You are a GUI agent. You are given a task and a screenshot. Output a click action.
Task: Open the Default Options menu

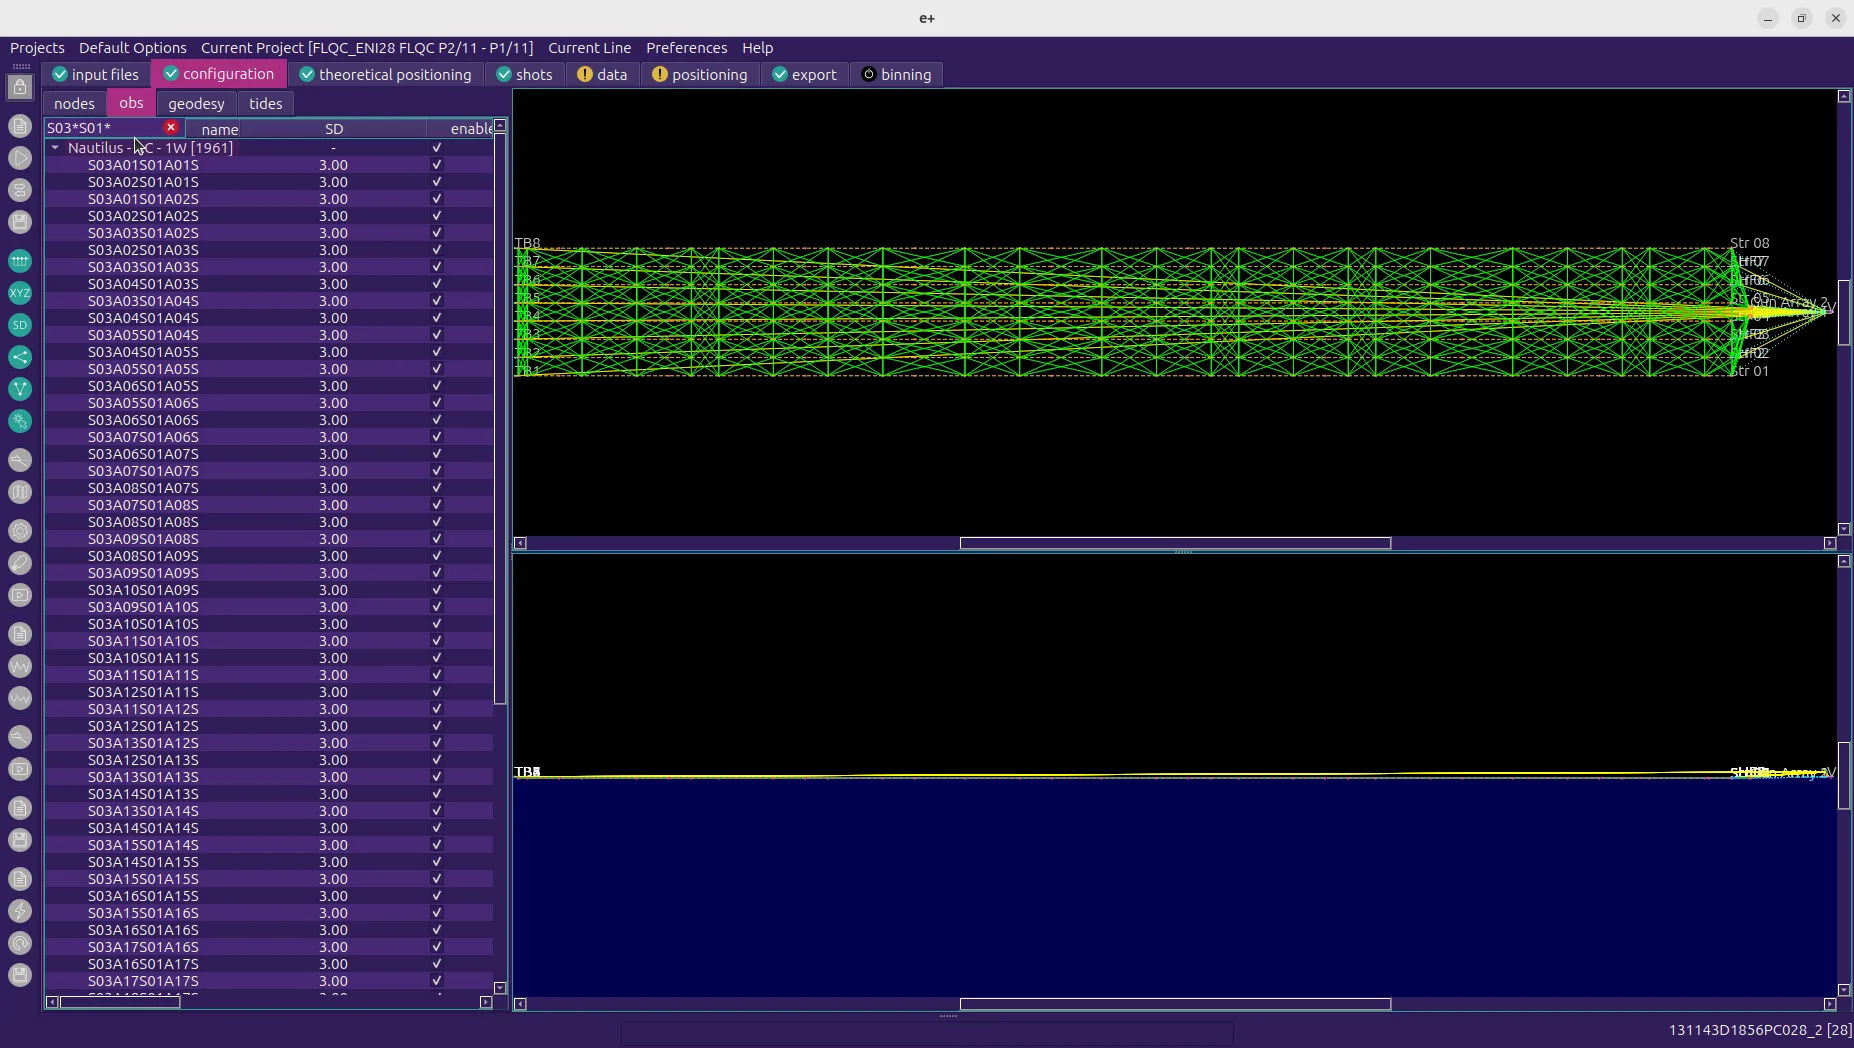132,48
